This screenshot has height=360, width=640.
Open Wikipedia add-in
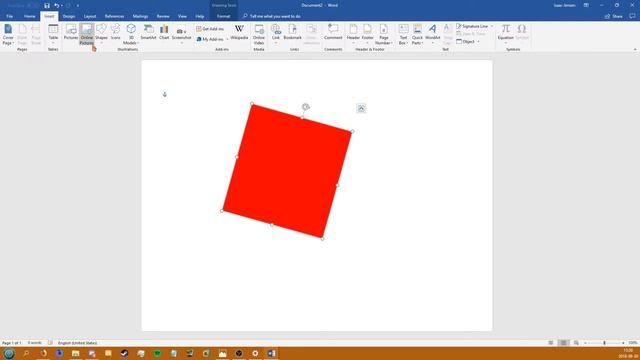(x=239, y=33)
